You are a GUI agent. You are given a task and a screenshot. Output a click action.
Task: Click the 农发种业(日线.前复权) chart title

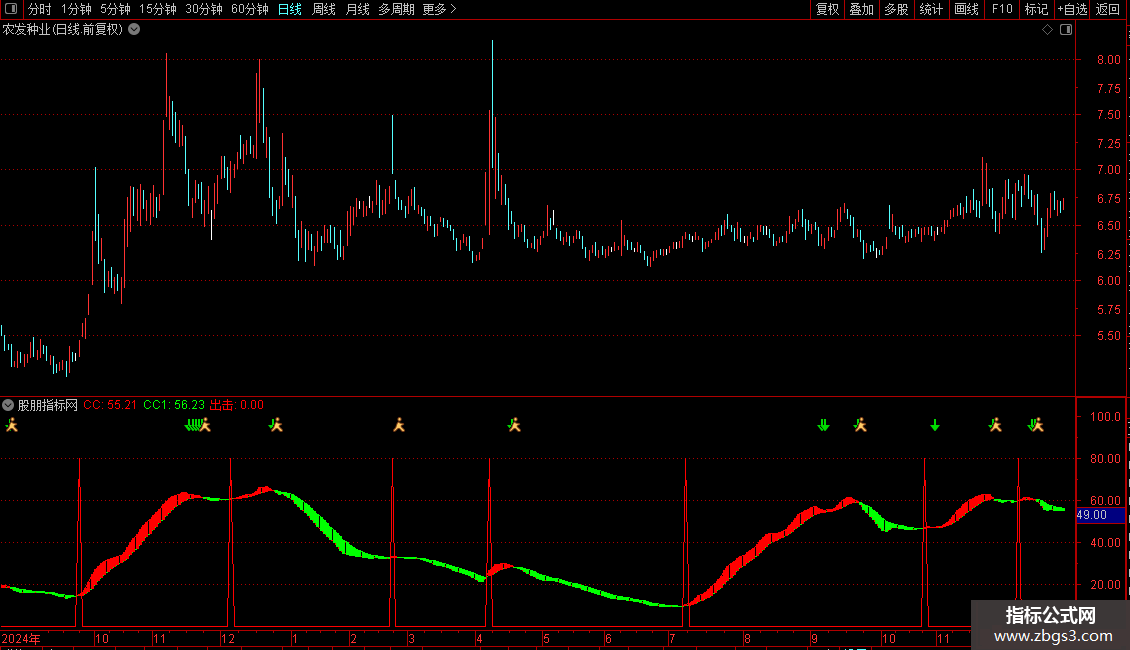[x=63, y=30]
